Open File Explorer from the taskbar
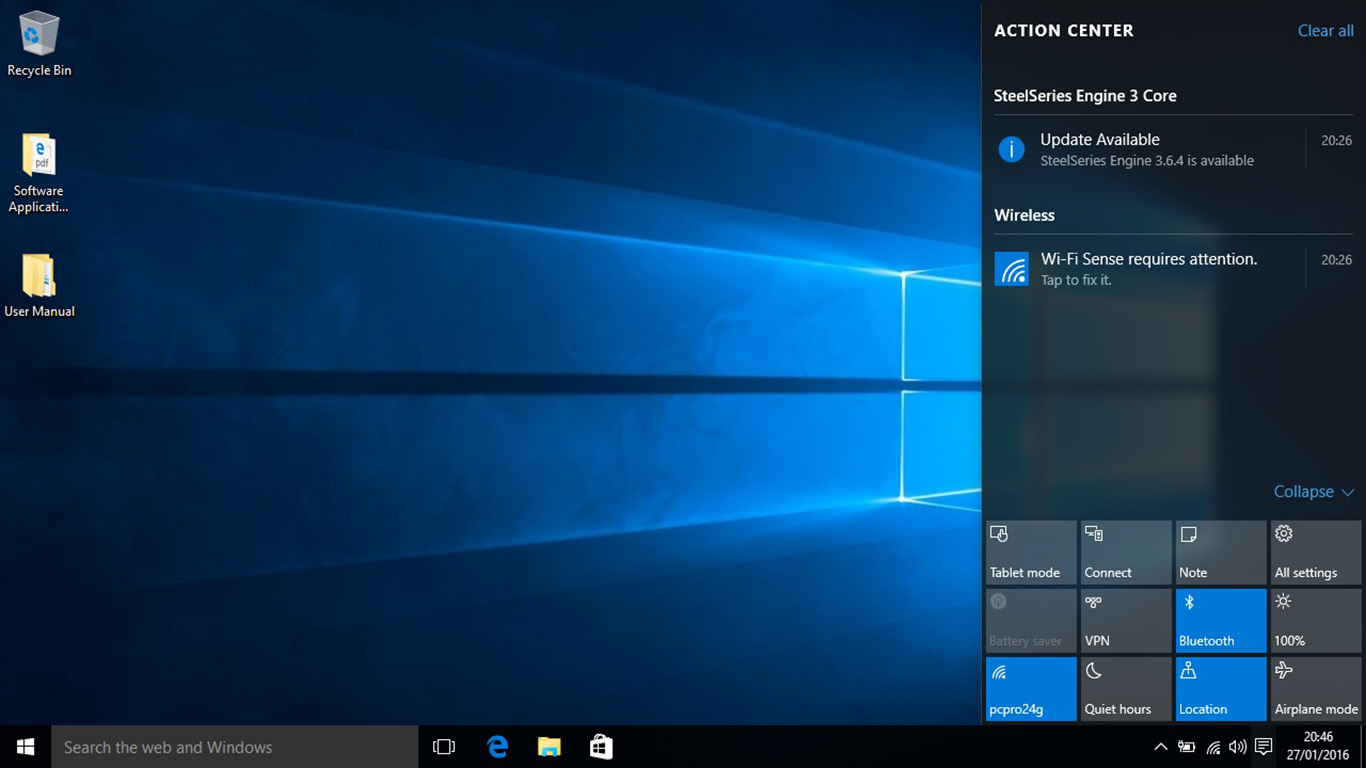 (549, 747)
